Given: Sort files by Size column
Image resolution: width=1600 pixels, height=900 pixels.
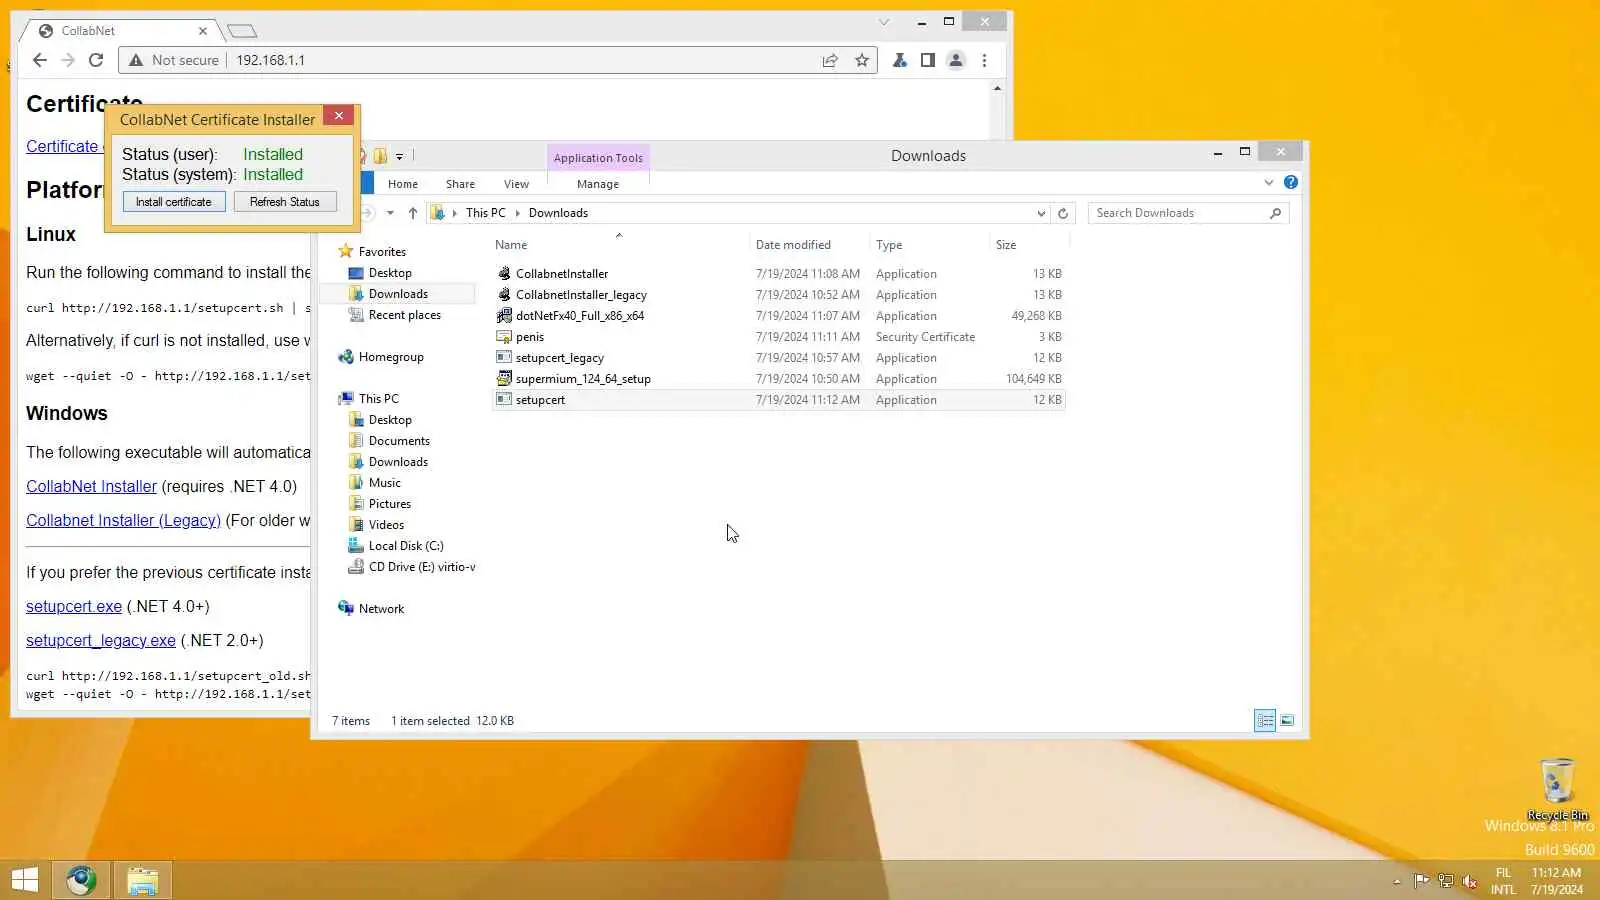Looking at the screenshot, I should [1006, 245].
